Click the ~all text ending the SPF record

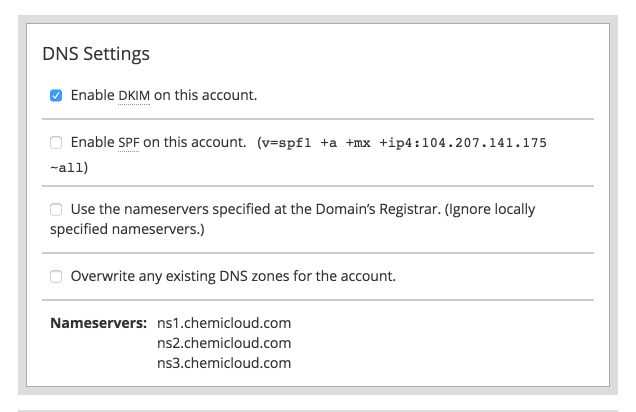pos(67,168)
